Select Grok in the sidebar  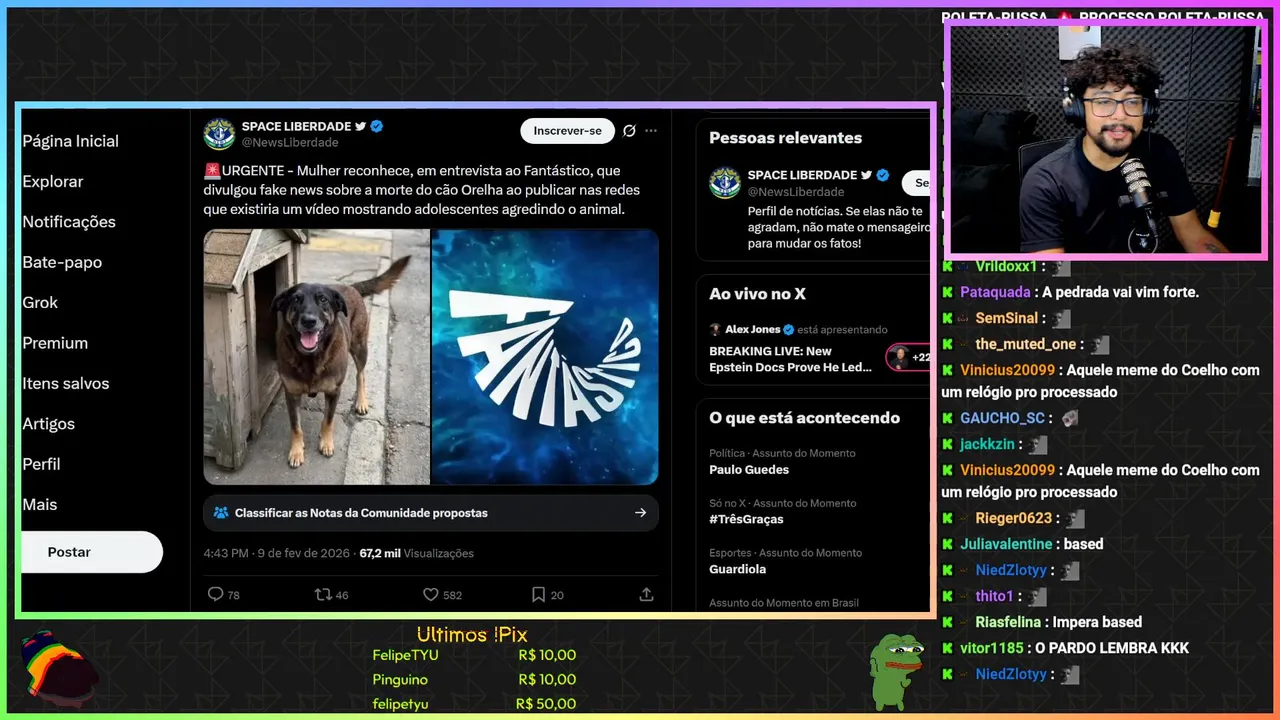click(40, 302)
